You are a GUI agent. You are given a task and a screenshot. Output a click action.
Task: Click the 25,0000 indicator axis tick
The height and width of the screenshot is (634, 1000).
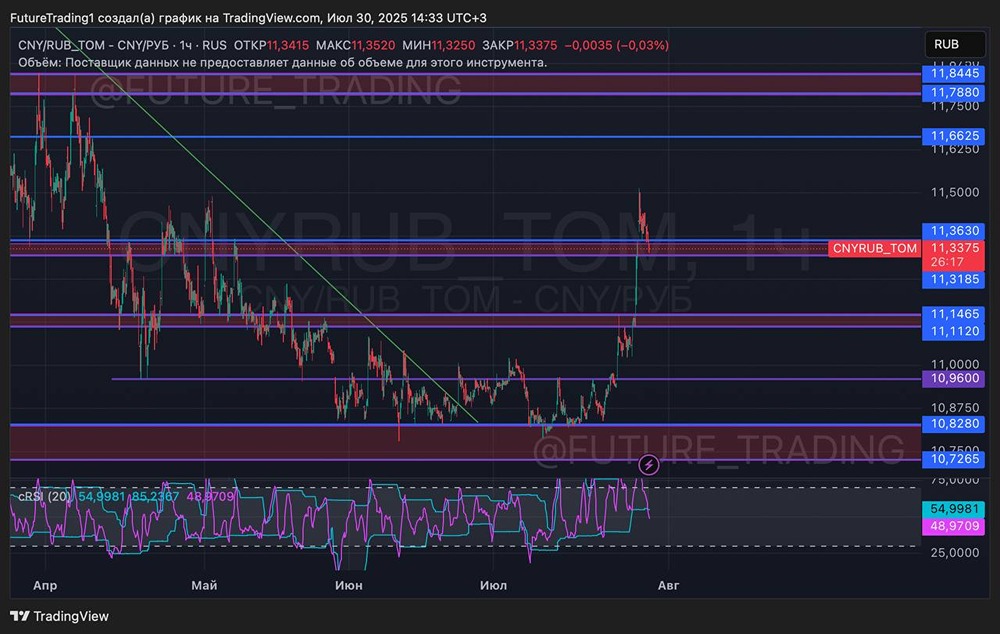click(x=955, y=552)
